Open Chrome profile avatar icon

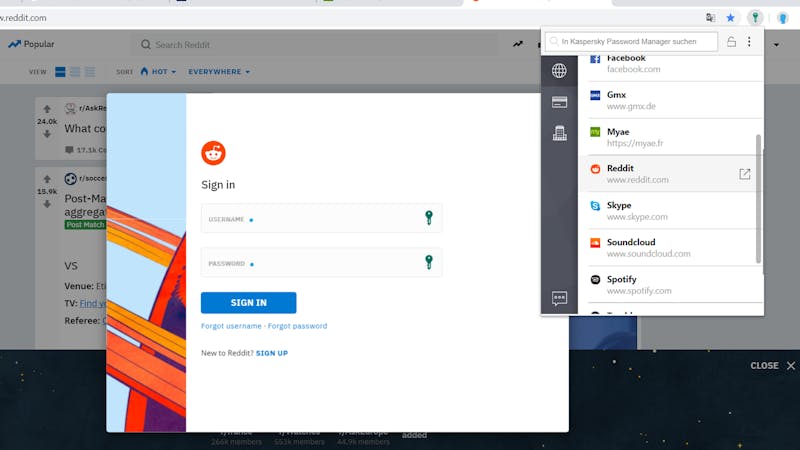click(783, 18)
